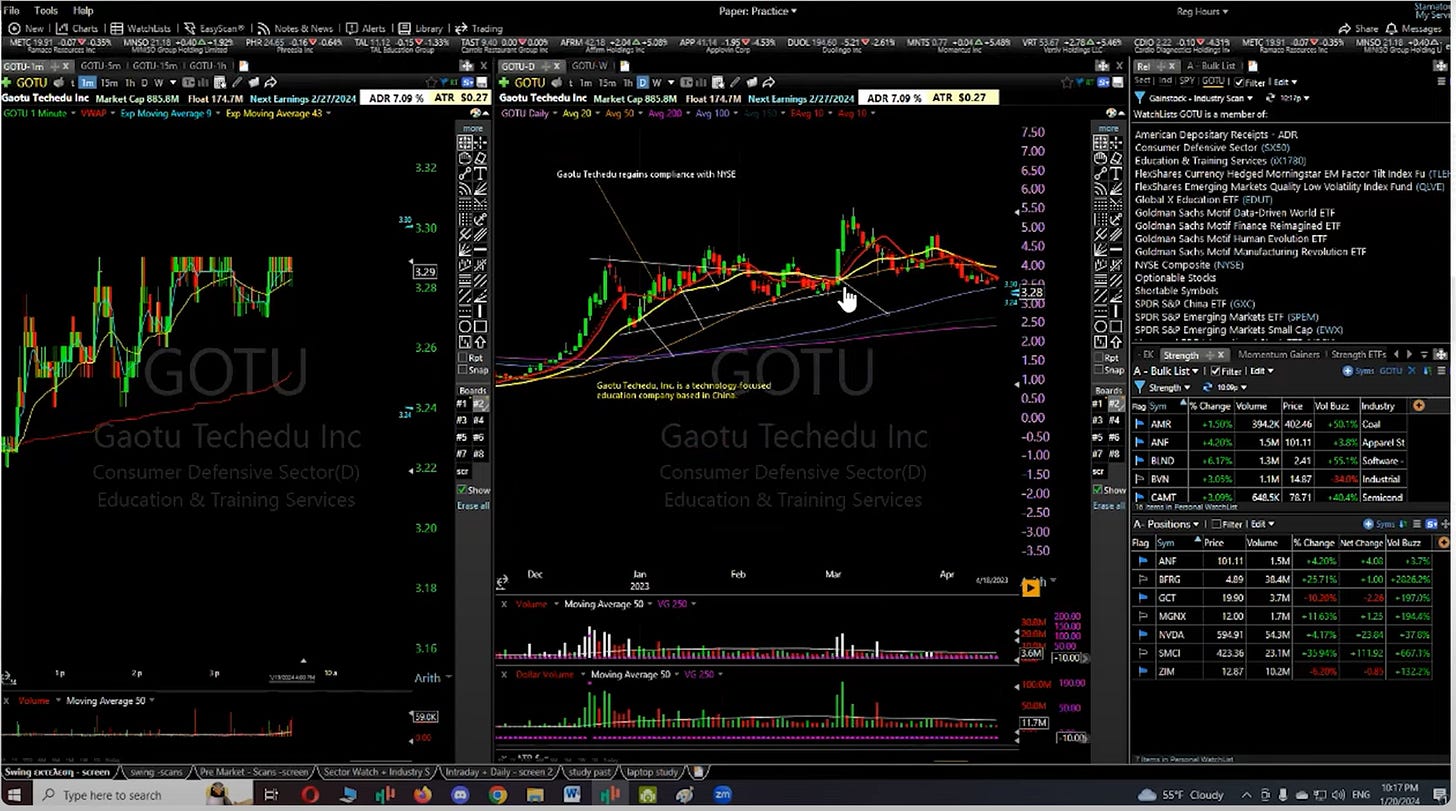
Task: Toggle Rpt checkbox in left chart drawing toolbar
Action: coord(462,357)
